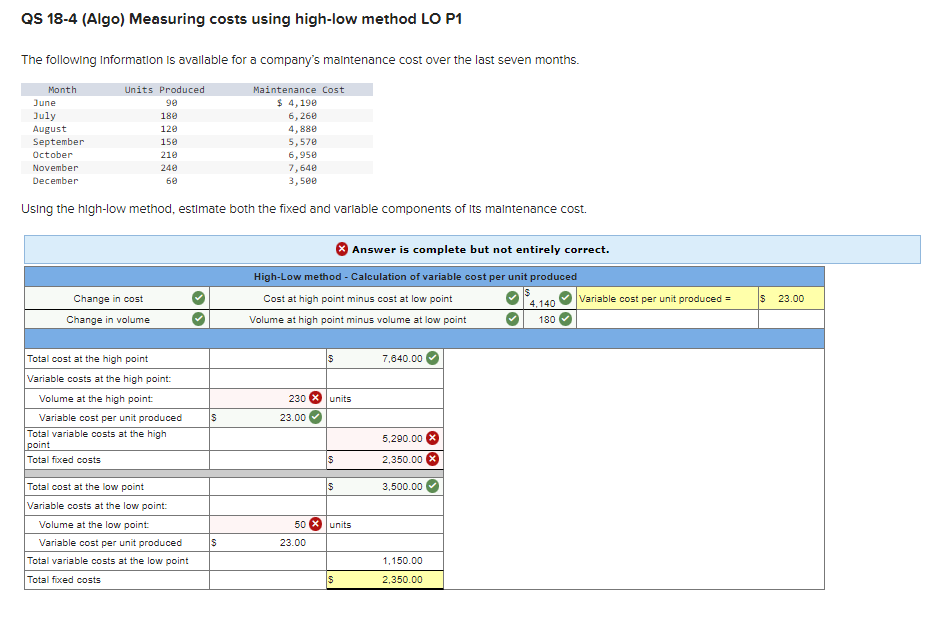This screenshot has width=949, height=632.
Task: Click the 'June' month entry
Action: point(44,103)
